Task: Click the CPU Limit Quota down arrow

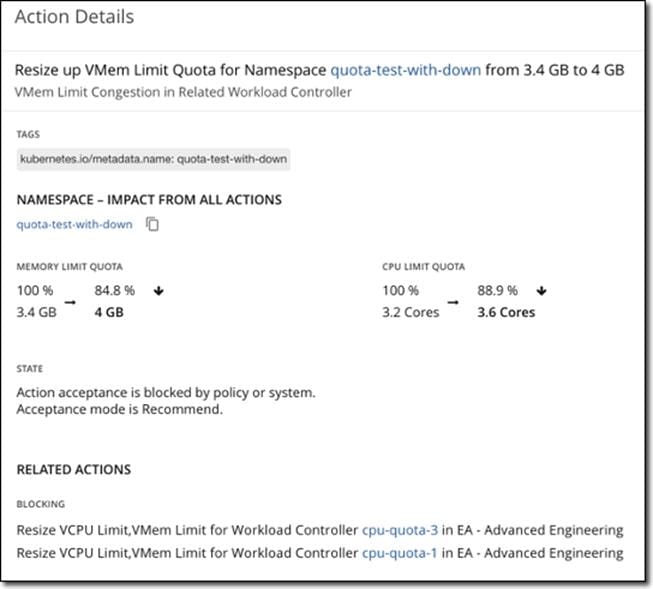Action: 541,291
